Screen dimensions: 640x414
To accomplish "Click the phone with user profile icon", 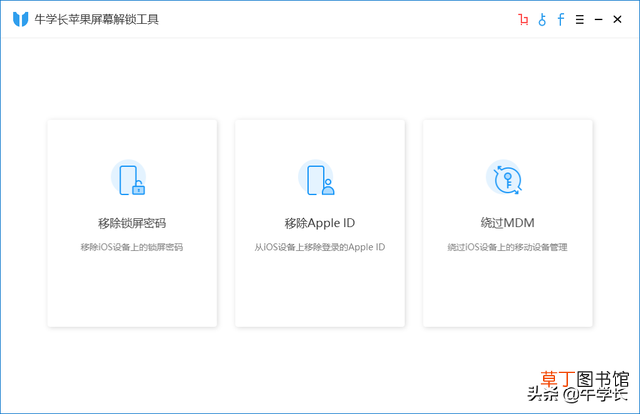I will tap(317, 178).
